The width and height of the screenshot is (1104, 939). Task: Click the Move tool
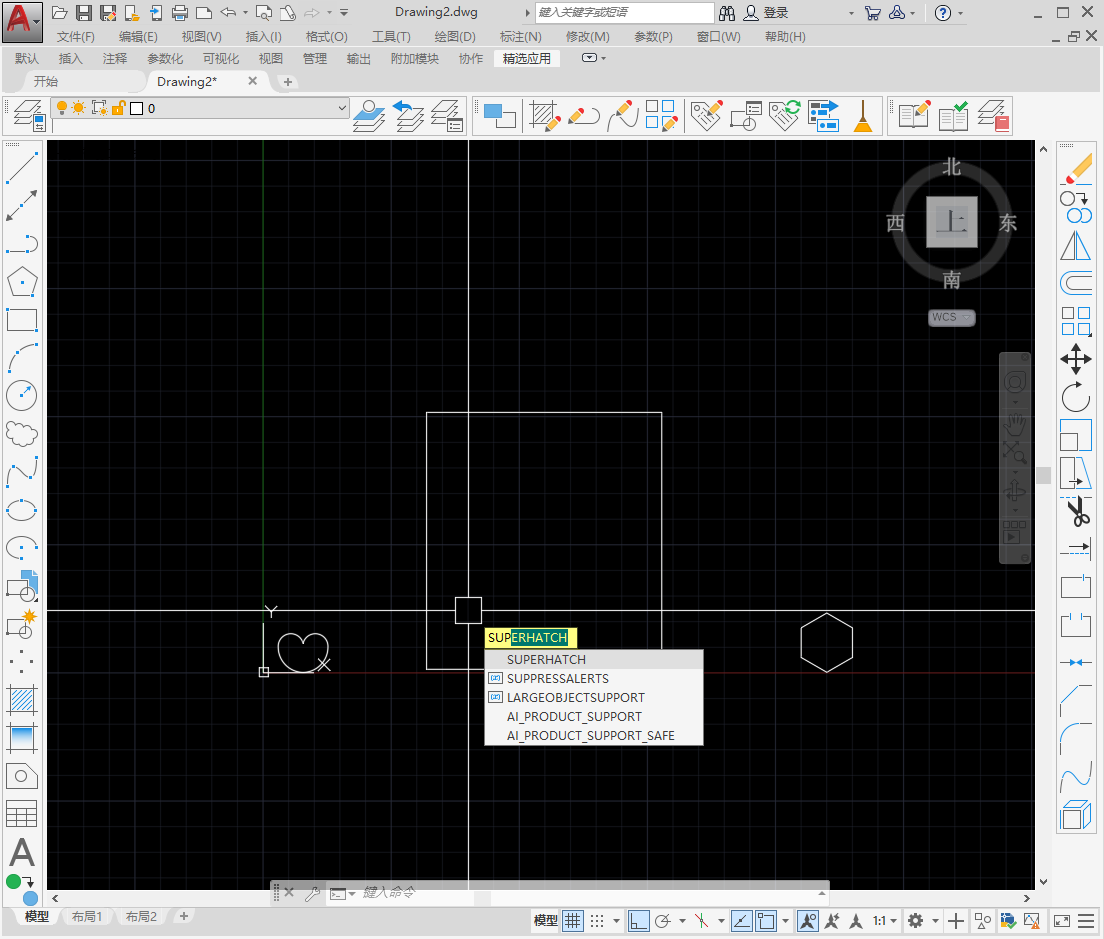coord(1076,359)
